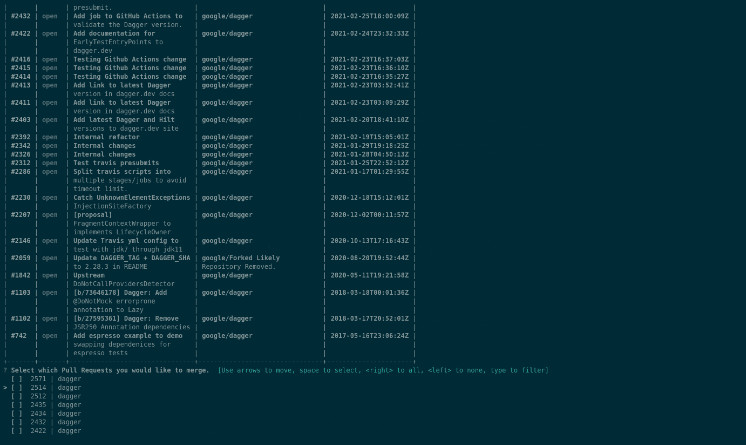The width and height of the screenshot is (746, 445).
Task: Toggle the checkbox for 2434 dagger
Action: 17,414
